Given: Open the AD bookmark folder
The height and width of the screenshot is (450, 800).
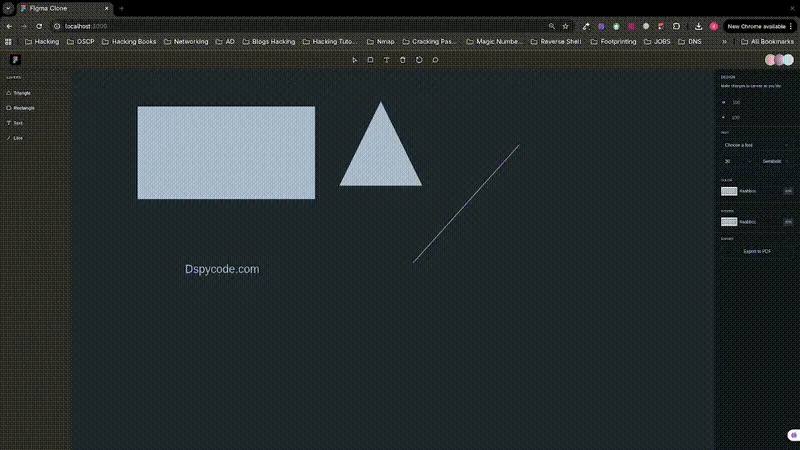Looking at the screenshot, I should [225, 42].
